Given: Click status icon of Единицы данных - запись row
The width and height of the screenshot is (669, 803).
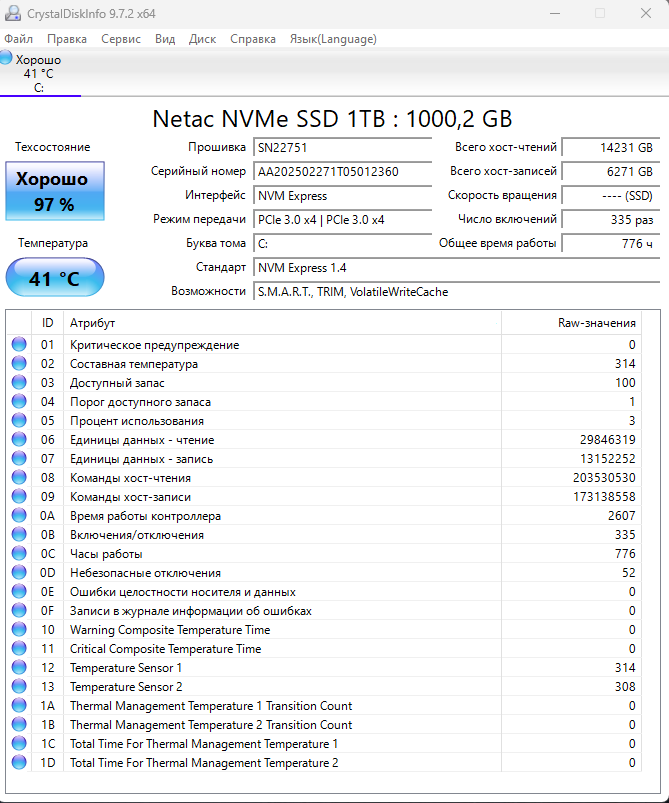Looking at the screenshot, I should coord(19,458).
